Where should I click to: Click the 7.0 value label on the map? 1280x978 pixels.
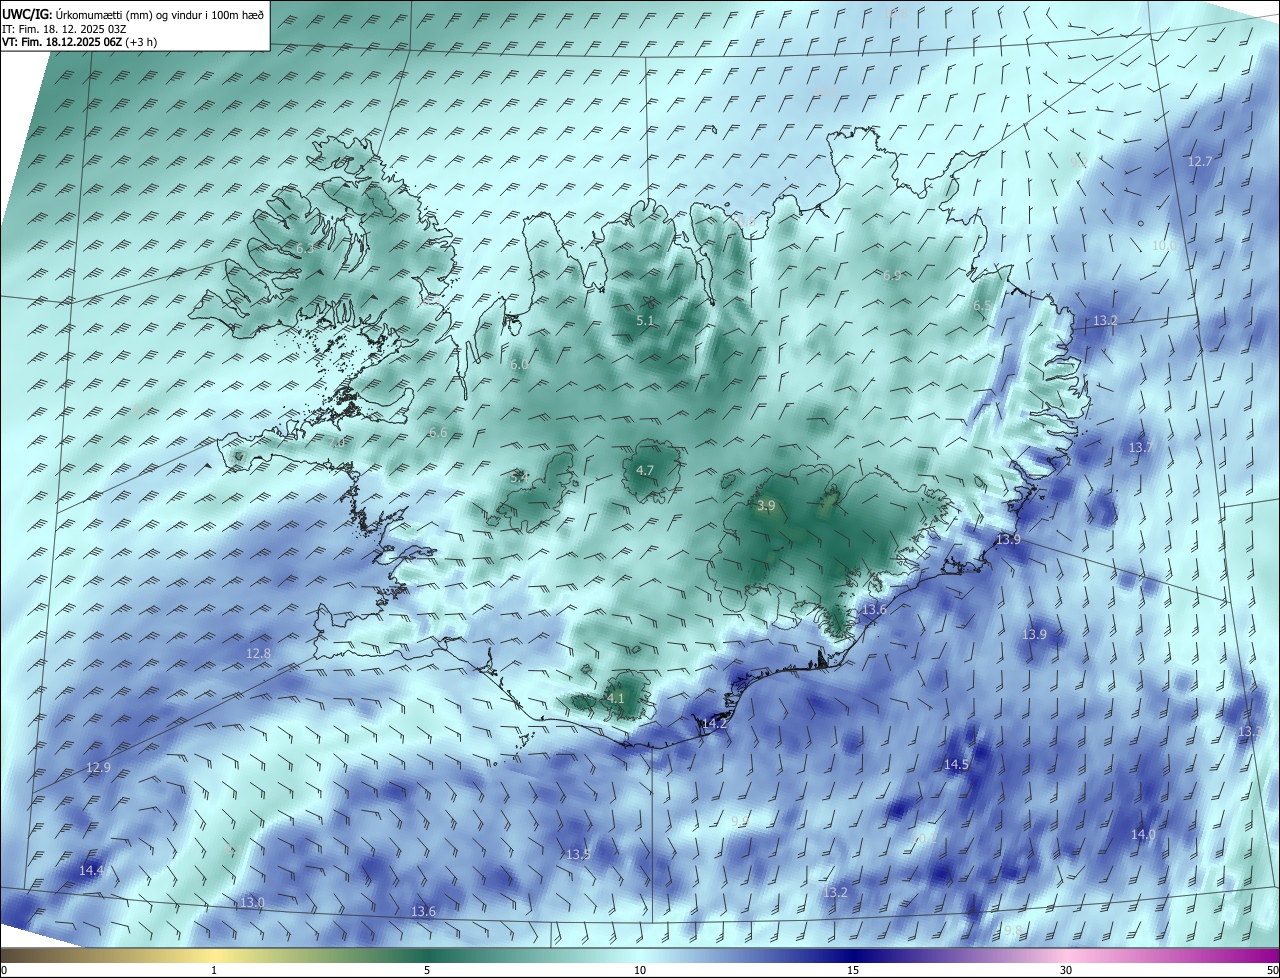[x=336, y=441]
